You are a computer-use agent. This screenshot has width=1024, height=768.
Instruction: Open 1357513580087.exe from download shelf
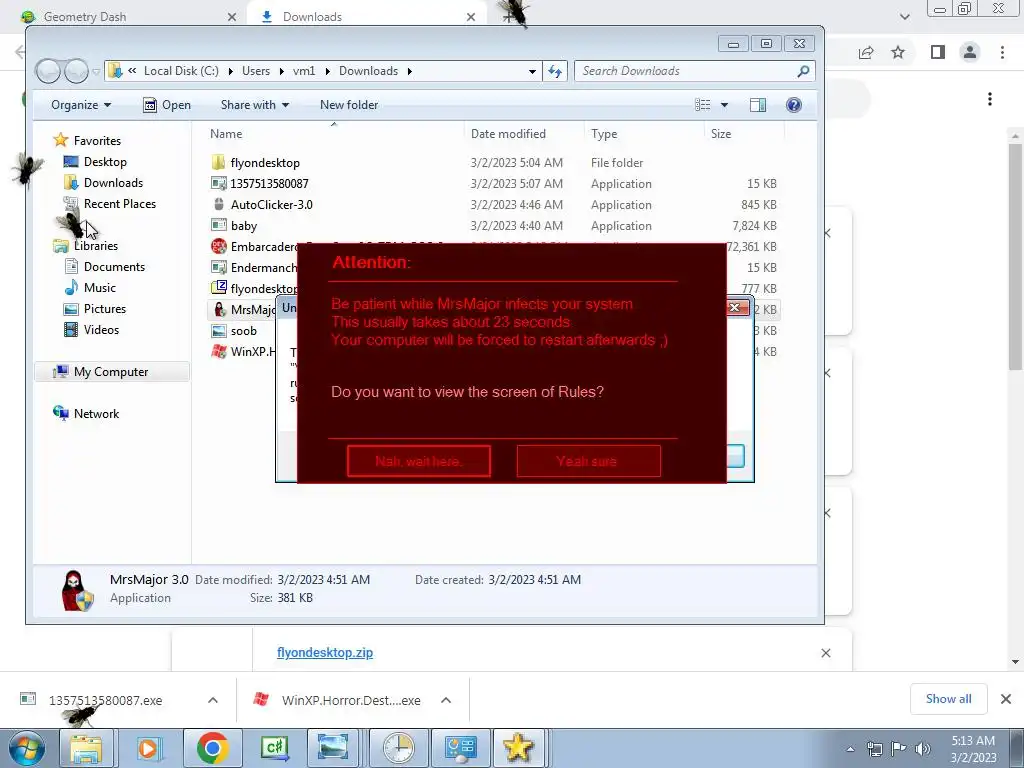coord(105,700)
